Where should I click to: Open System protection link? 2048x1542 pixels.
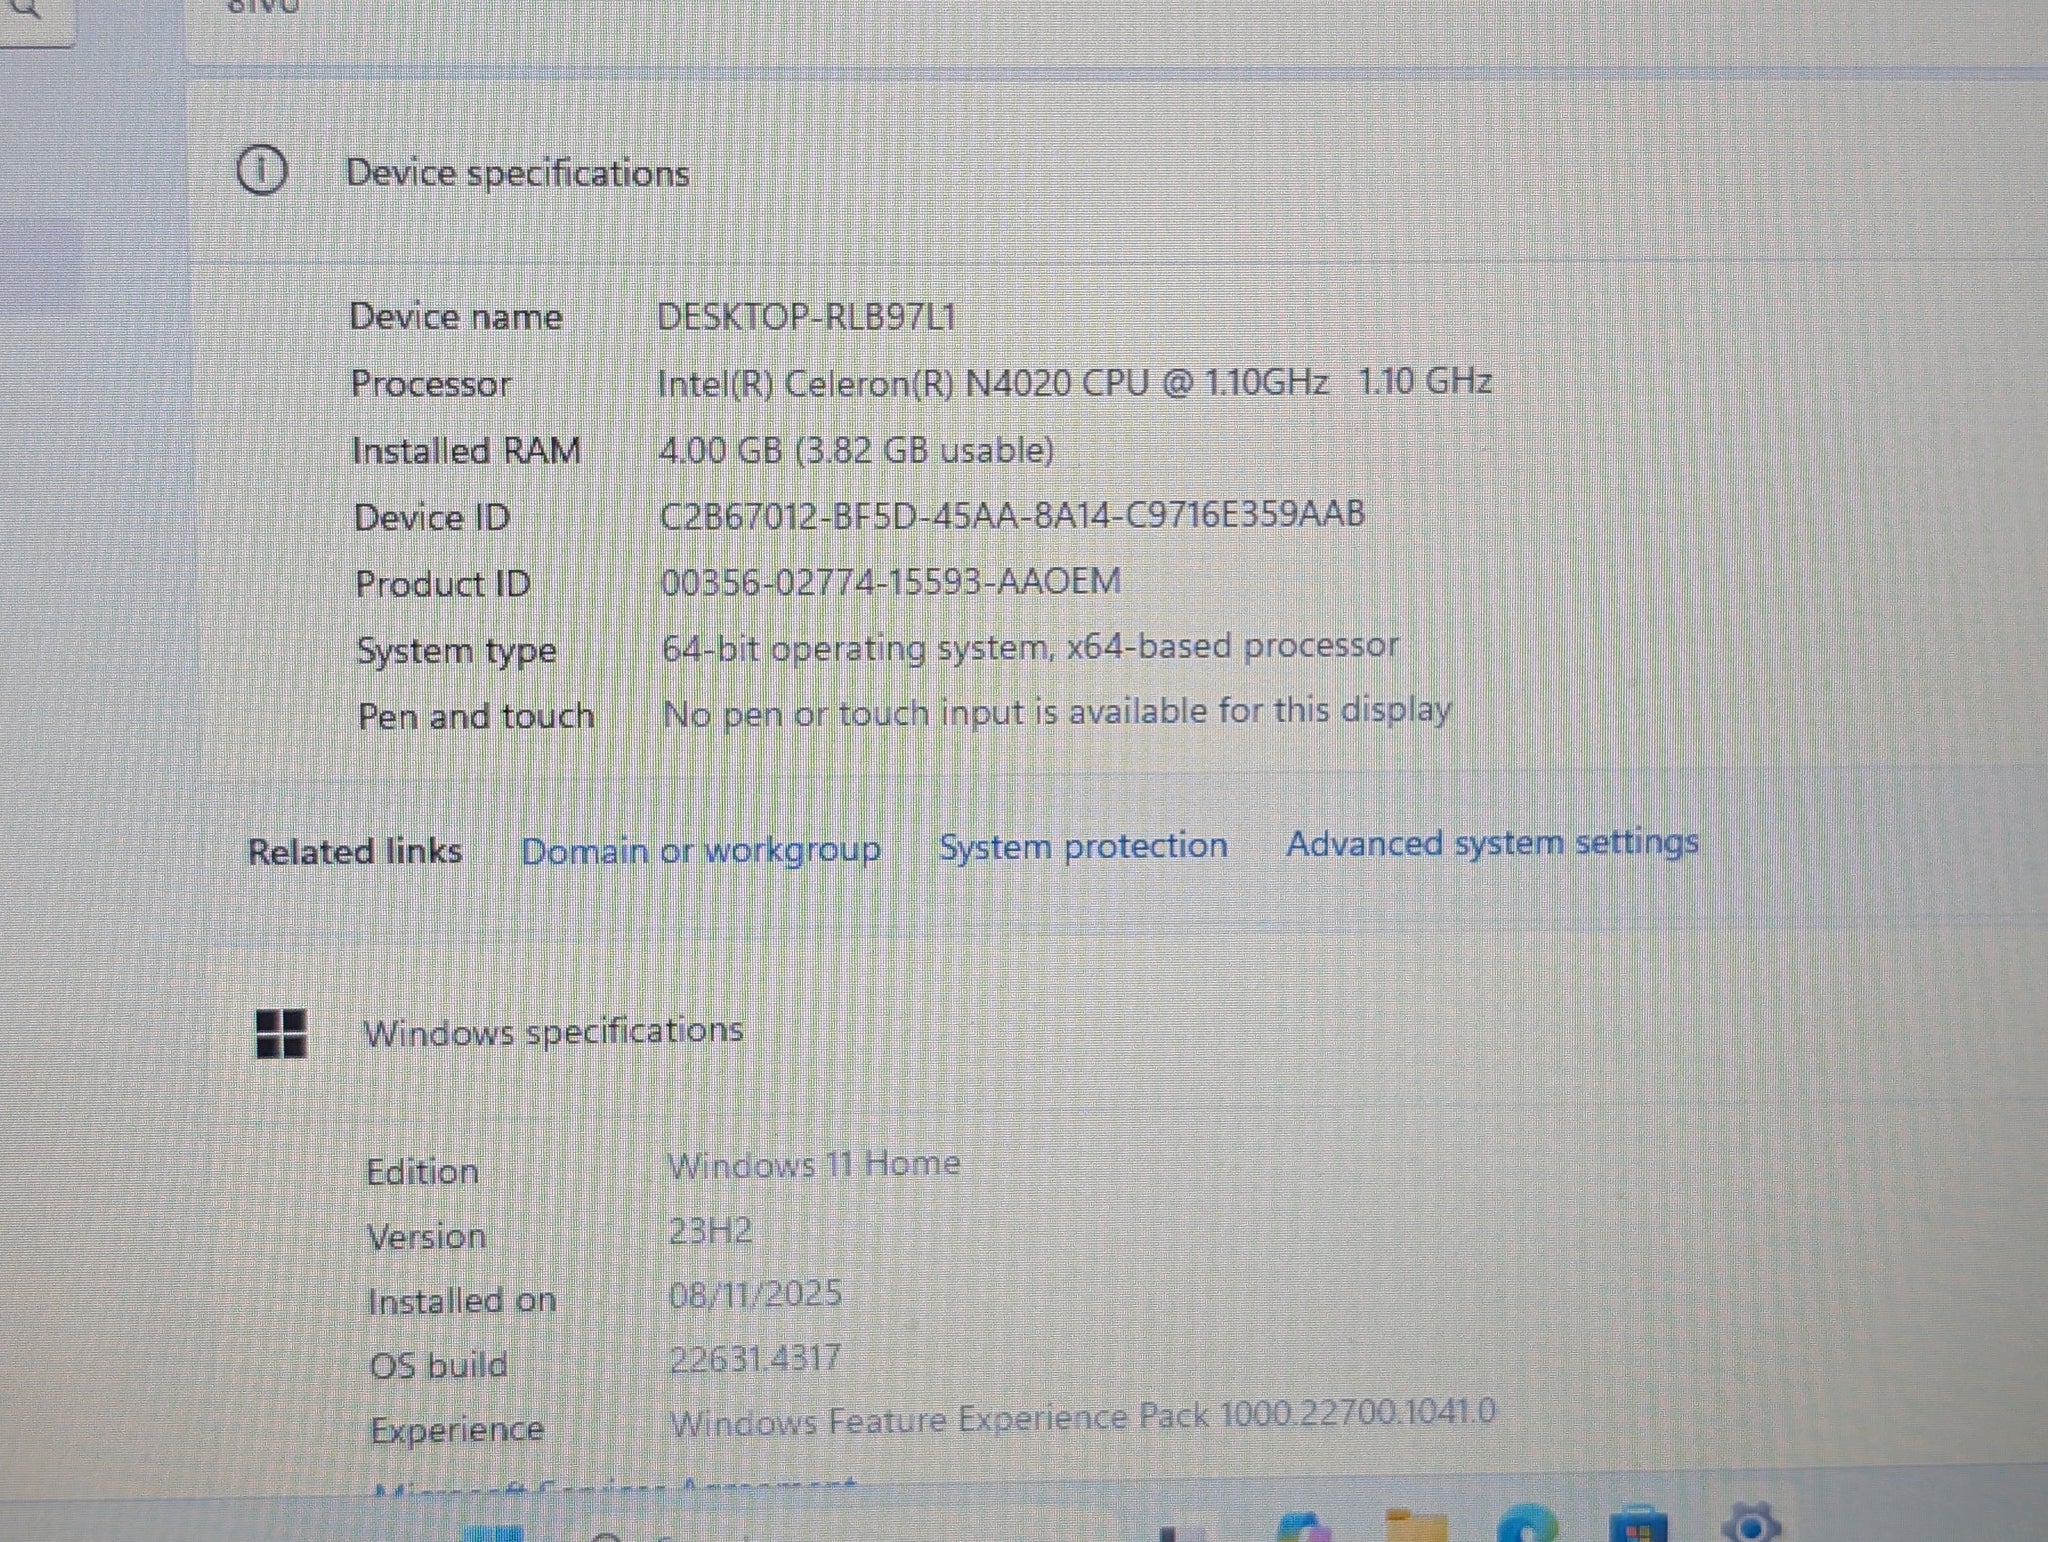coord(1082,847)
